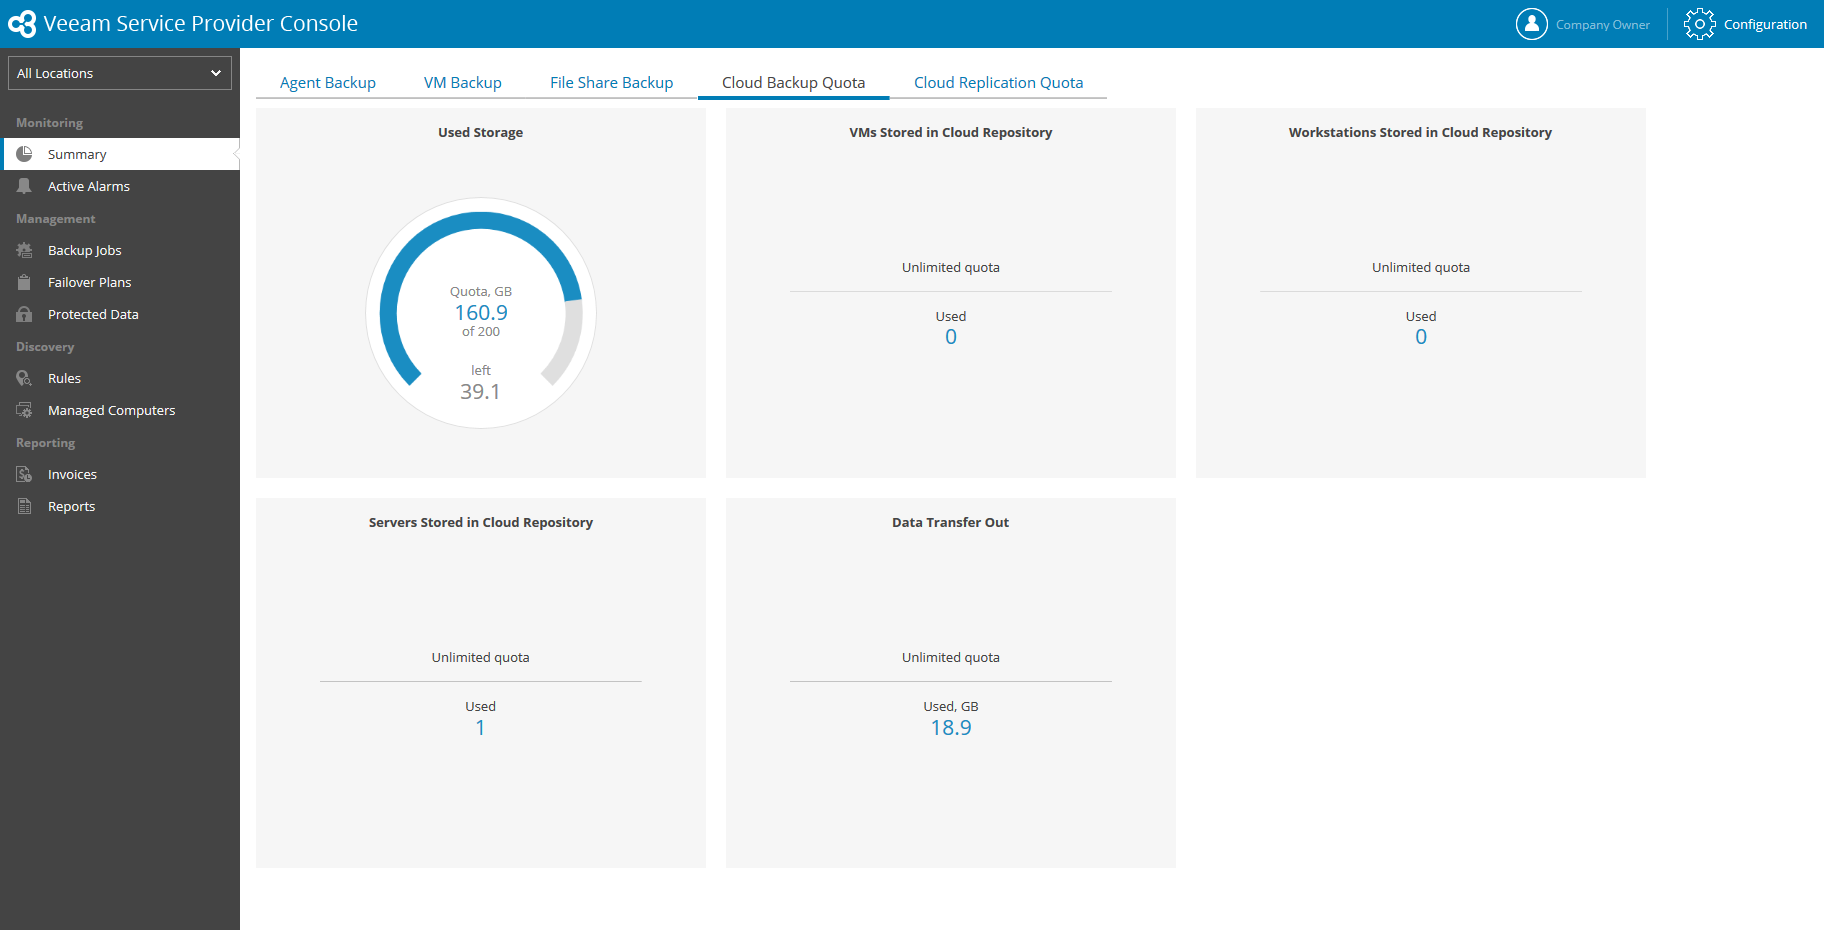Viewport: 1824px width, 930px height.
Task: Click "Unlimited quota" in the VMs Stored card
Action: pyautogui.click(x=951, y=267)
